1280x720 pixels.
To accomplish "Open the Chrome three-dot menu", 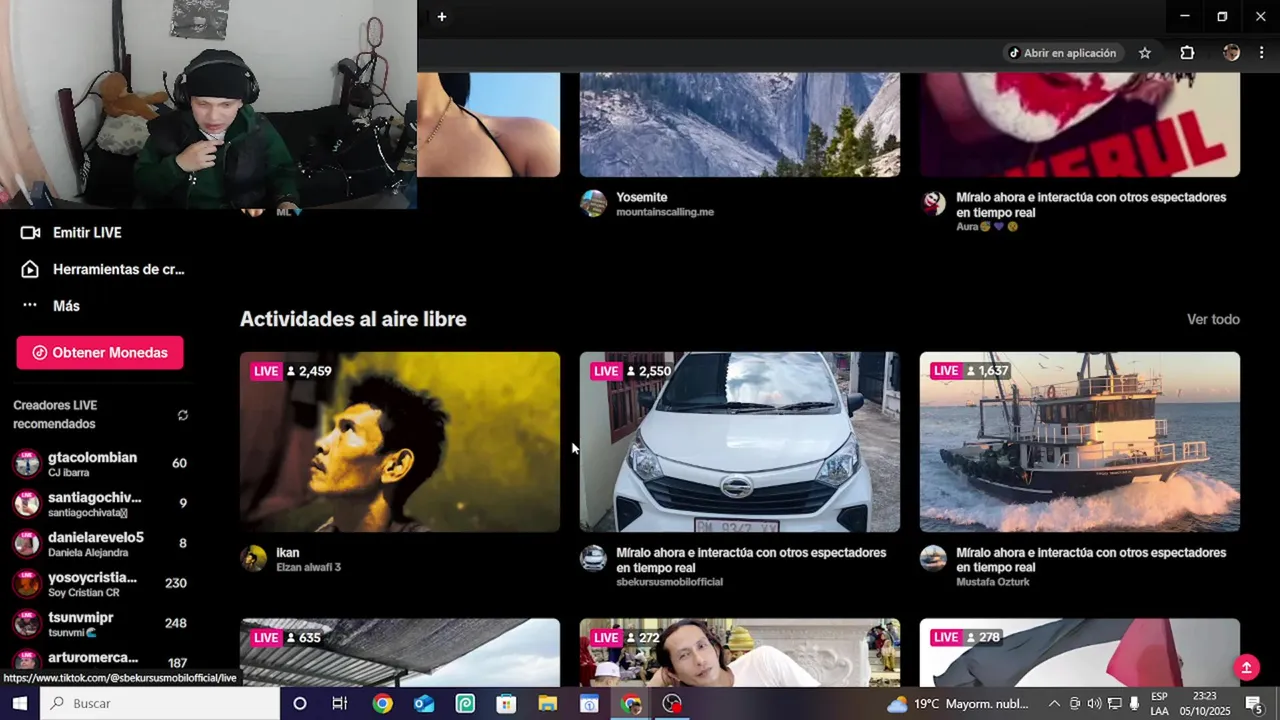I will [x=1264, y=53].
